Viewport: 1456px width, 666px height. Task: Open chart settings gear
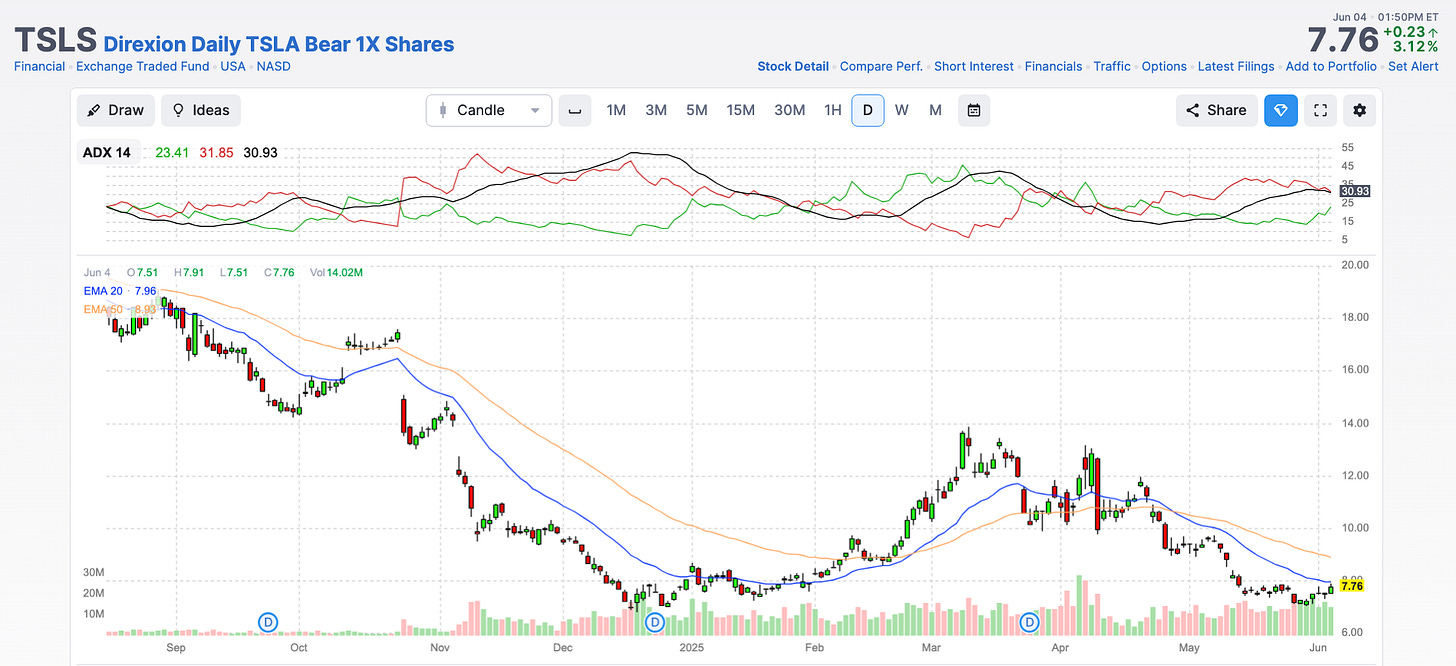coord(1359,110)
